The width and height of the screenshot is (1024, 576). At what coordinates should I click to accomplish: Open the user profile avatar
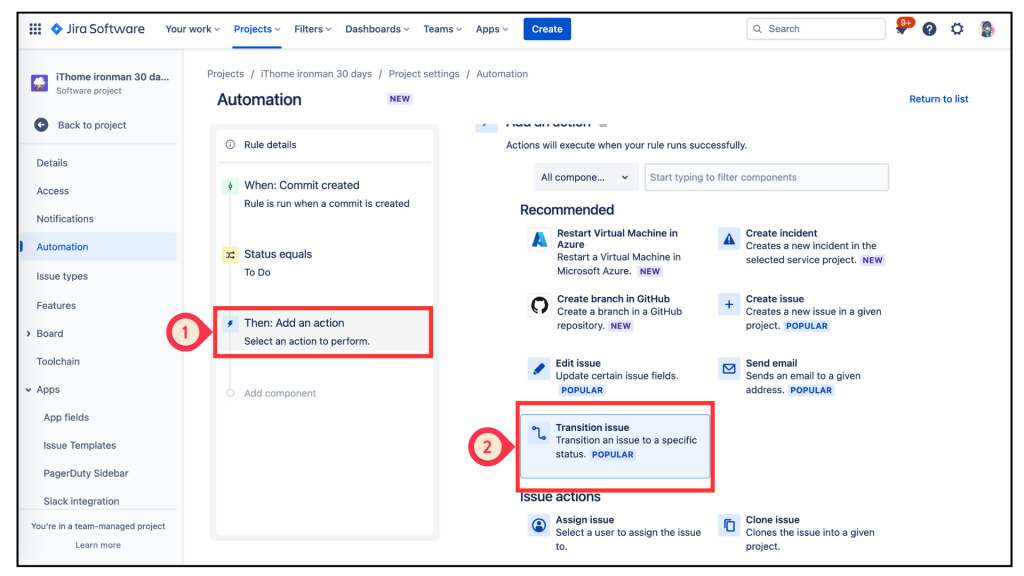click(x=987, y=29)
